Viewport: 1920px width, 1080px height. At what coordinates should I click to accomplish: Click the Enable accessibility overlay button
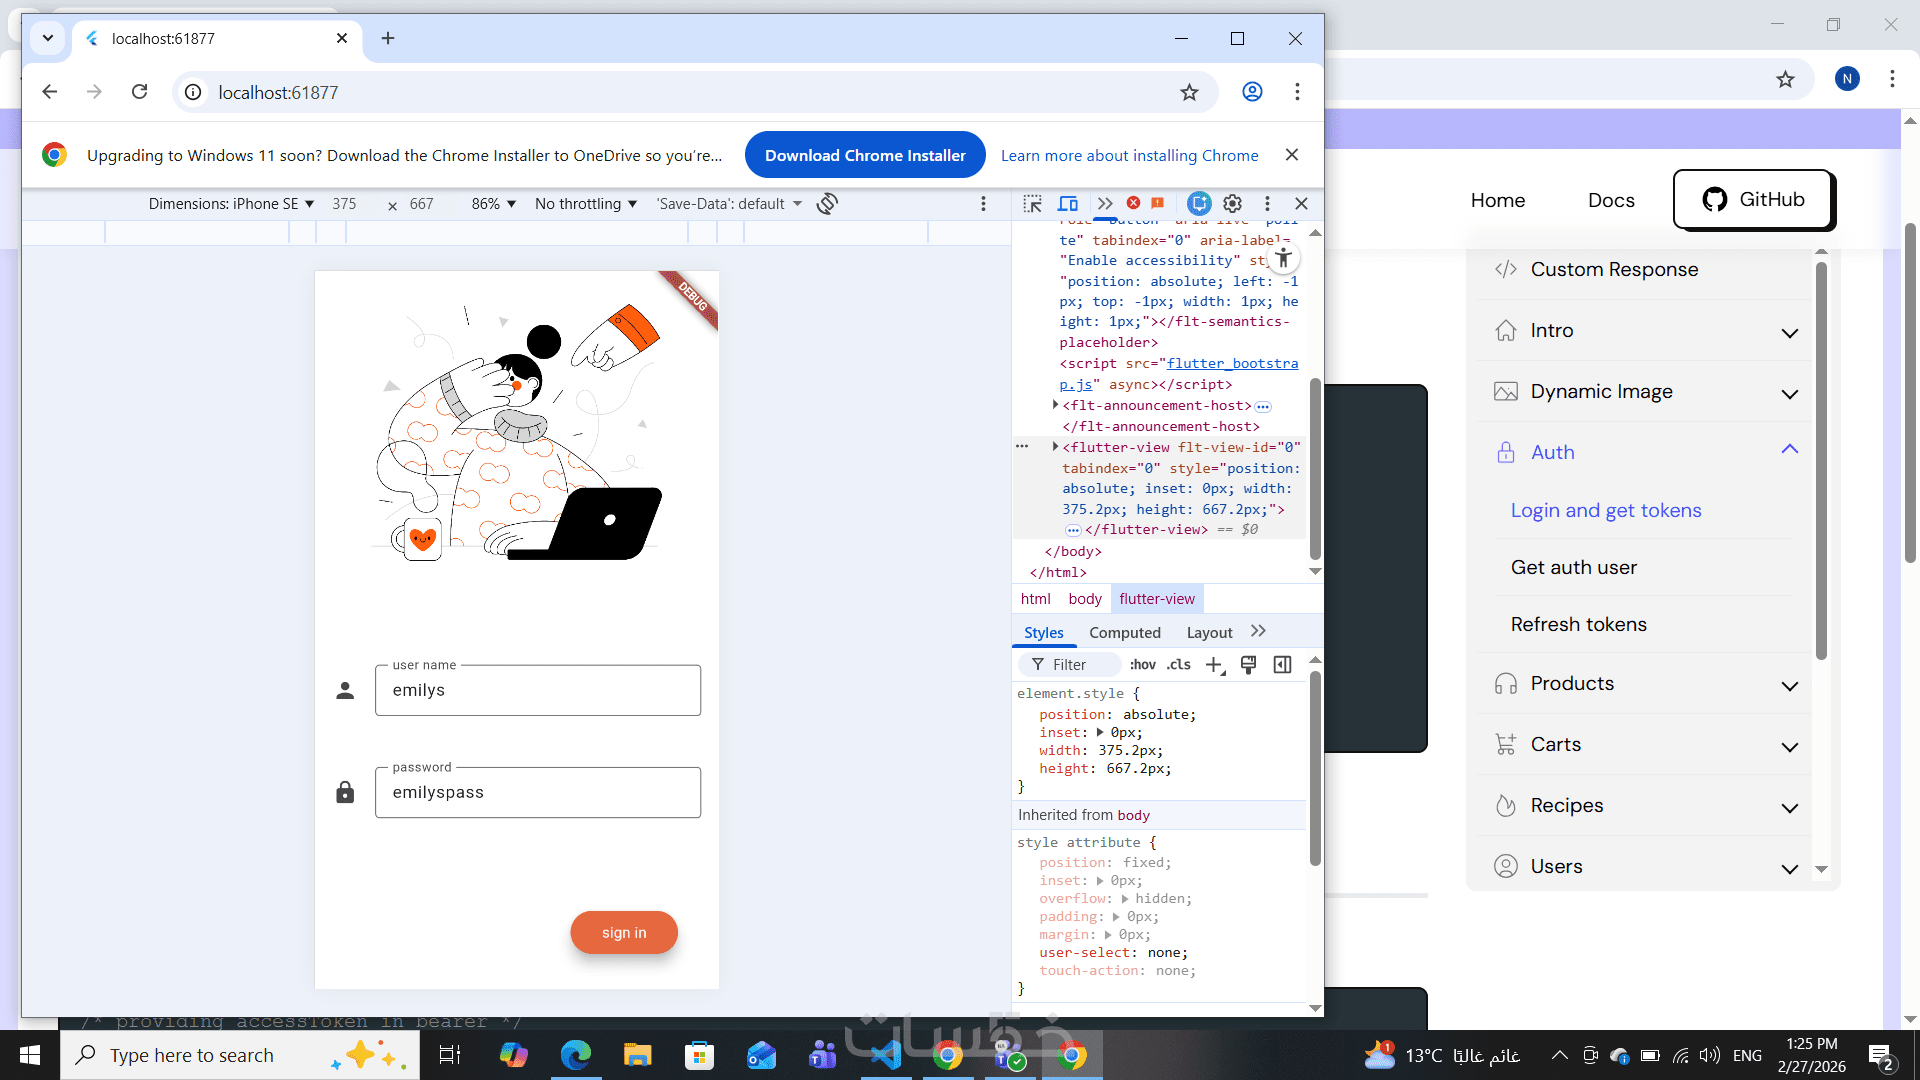click(x=1283, y=259)
